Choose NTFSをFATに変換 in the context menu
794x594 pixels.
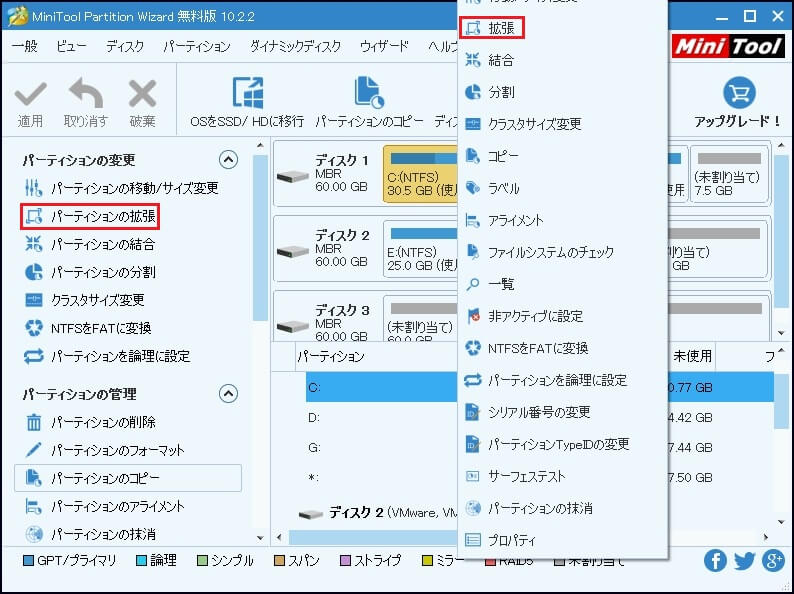point(562,348)
